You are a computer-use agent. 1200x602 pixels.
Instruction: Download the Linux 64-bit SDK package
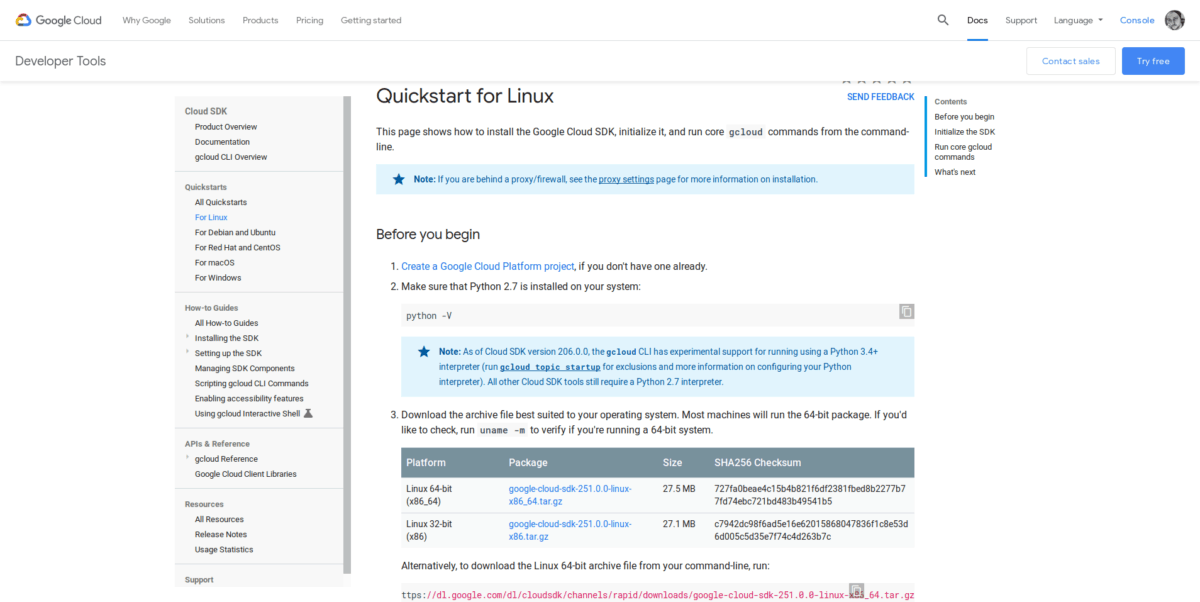pyautogui.click(x=569, y=494)
